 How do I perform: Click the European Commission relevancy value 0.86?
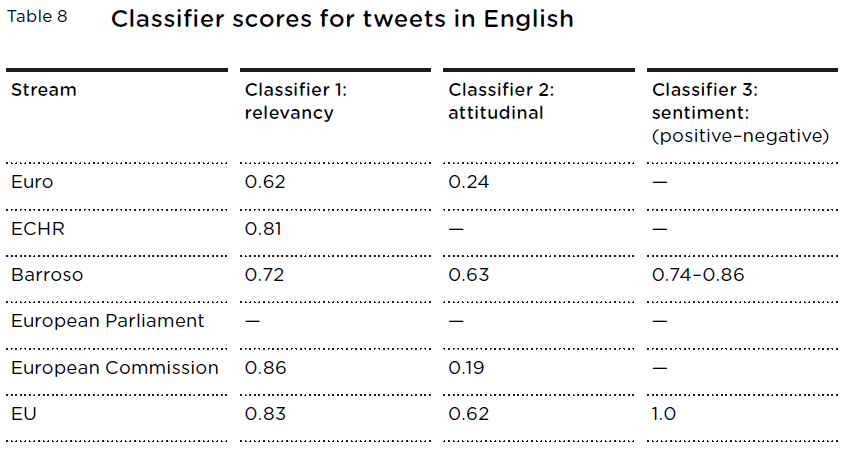pos(266,368)
